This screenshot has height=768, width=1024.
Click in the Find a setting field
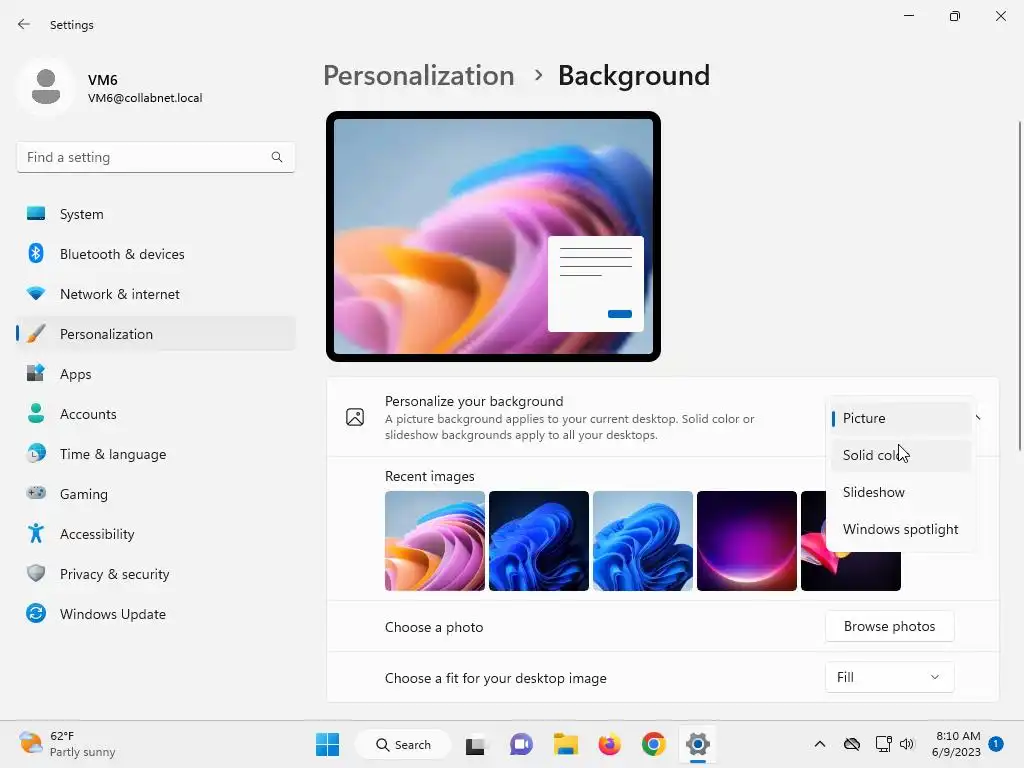tap(155, 157)
